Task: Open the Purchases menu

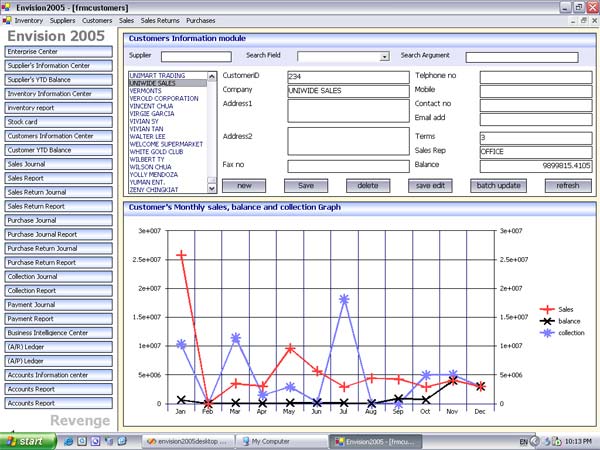Action: (201, 20)
